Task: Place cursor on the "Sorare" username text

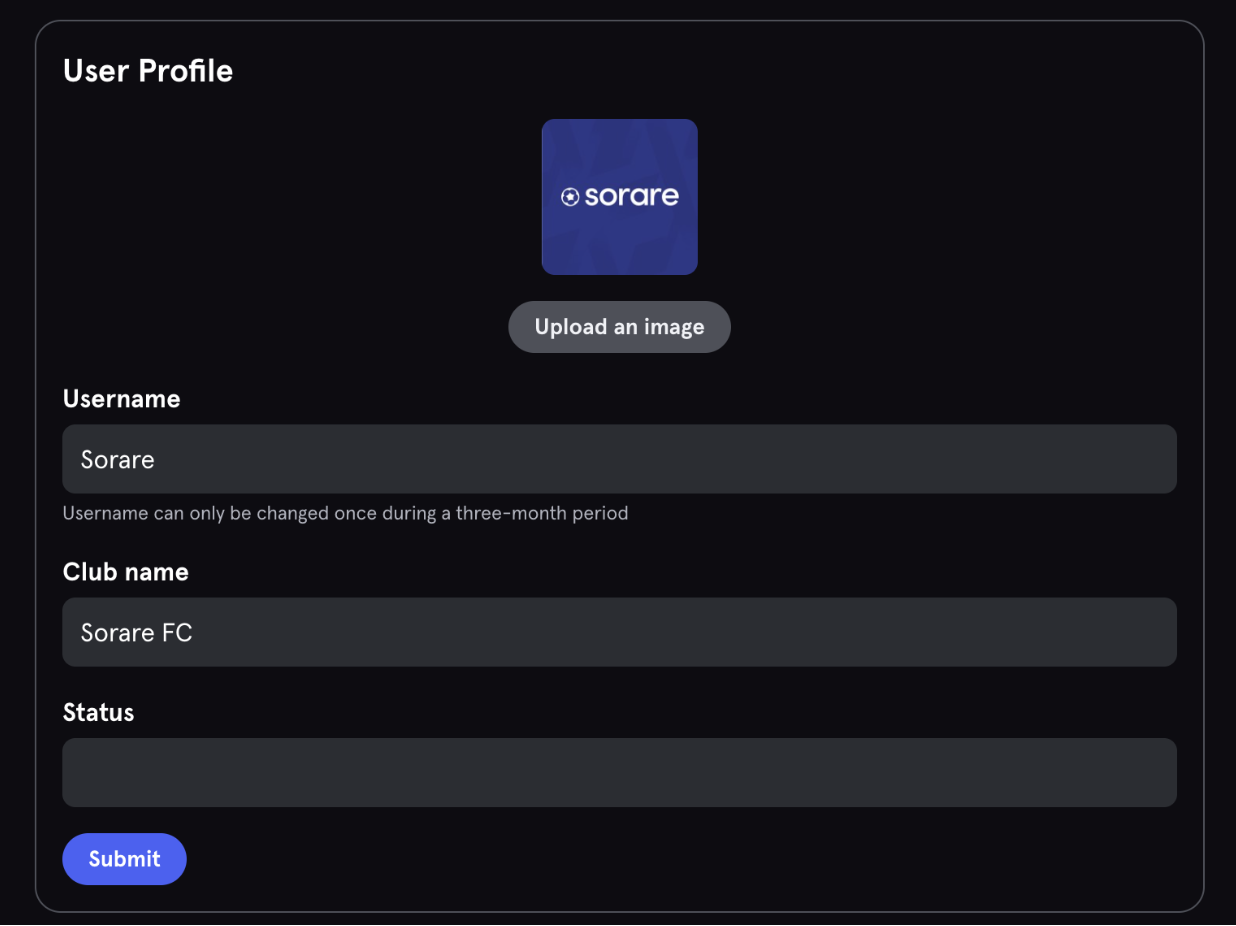Action: (118, 460)
